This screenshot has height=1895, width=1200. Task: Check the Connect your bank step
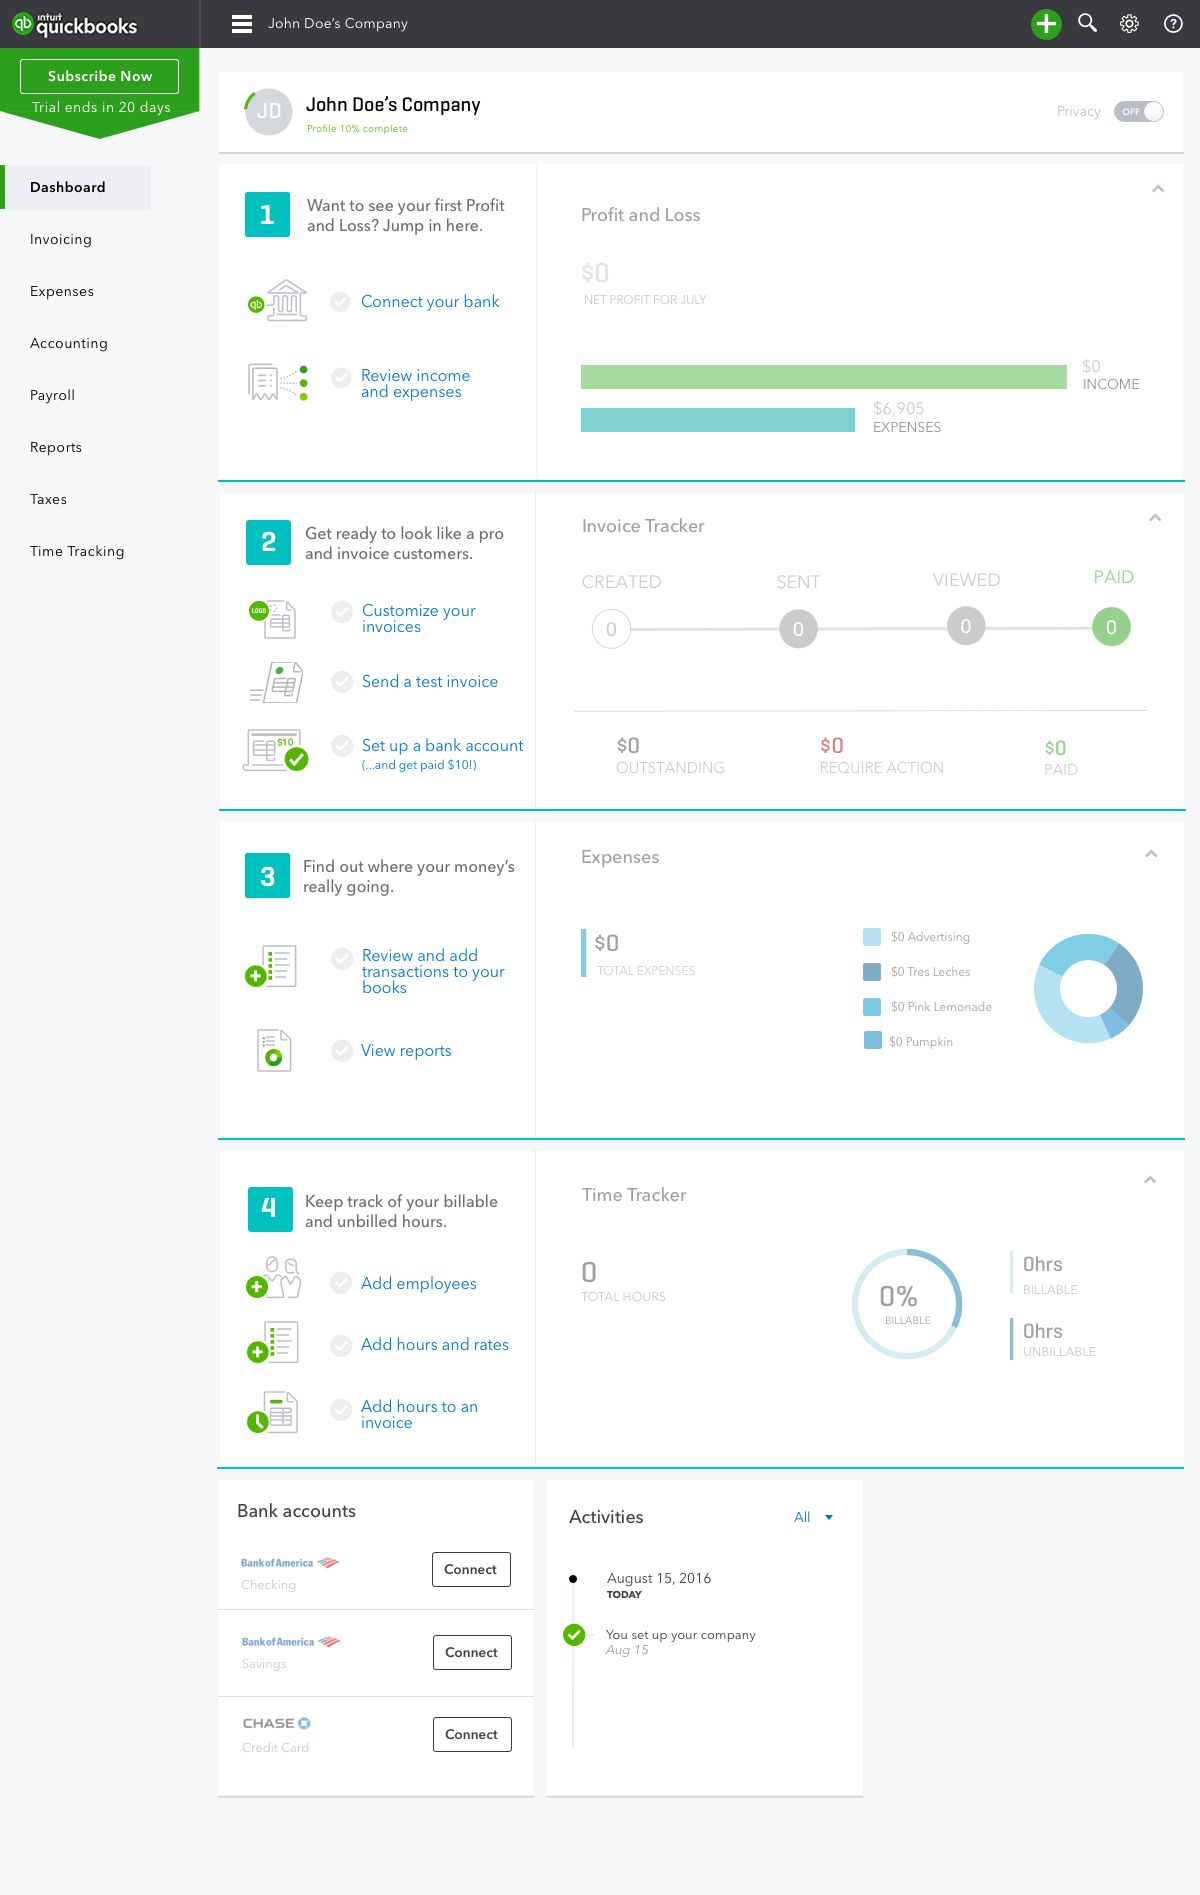point(341,301)
